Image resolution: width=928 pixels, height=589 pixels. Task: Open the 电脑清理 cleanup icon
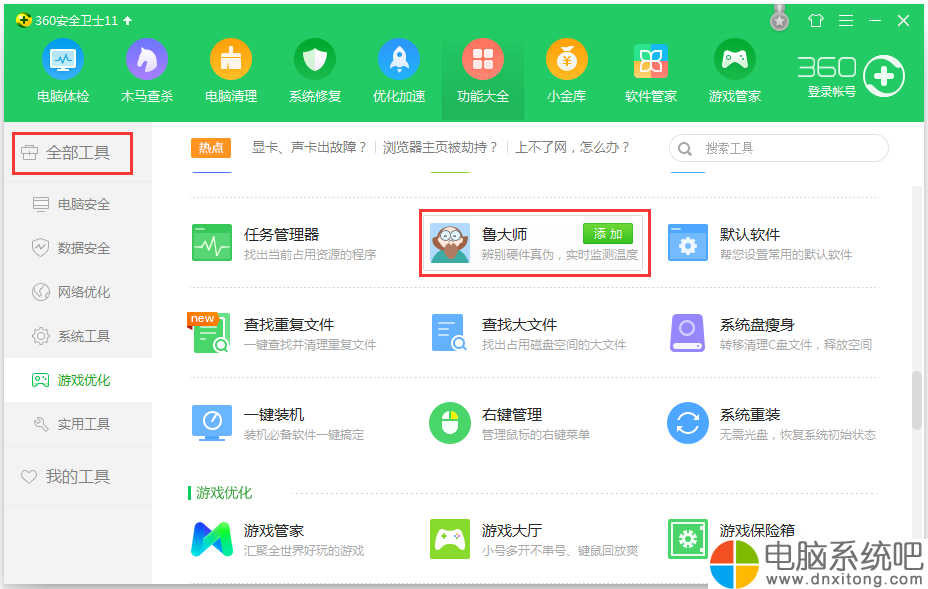click(x=231, y=59)
